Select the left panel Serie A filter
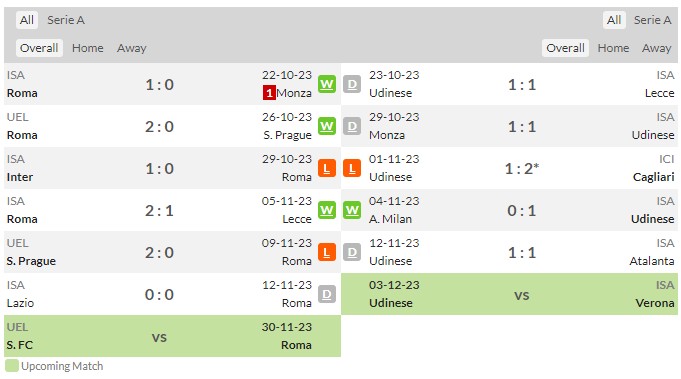Viewport: 681px width, 379px height. (x=66, y=20)
